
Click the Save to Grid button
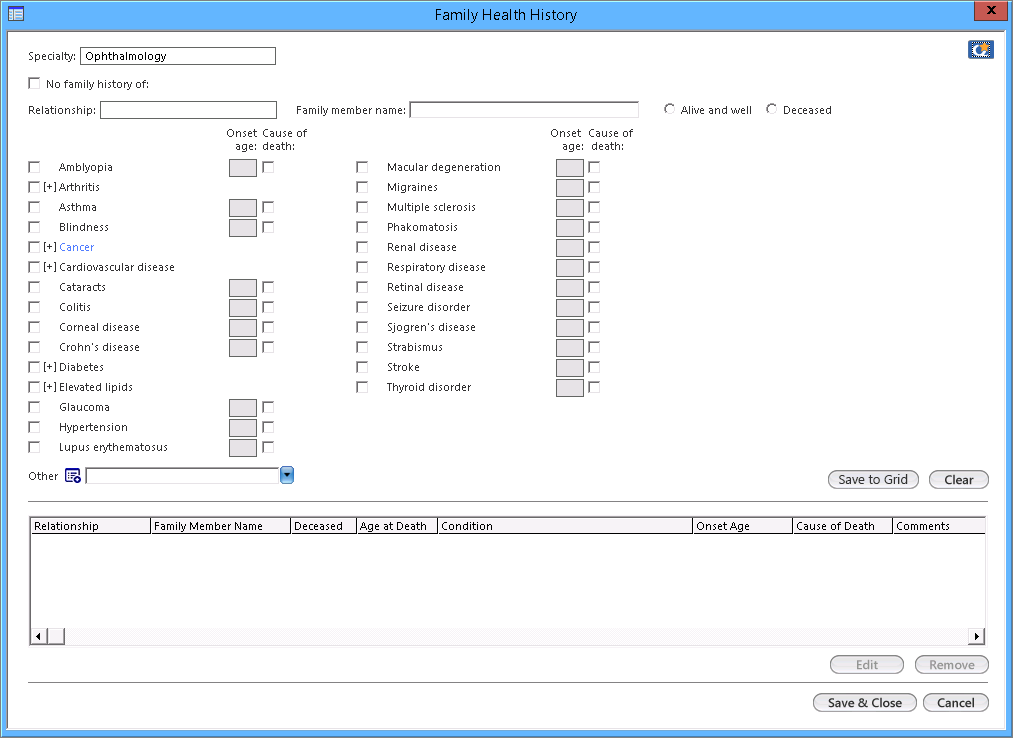873,480
